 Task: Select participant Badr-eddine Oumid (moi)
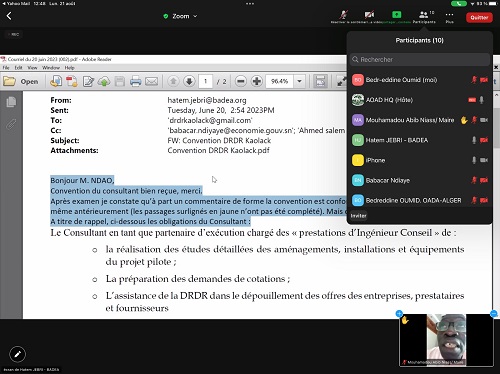point(420,80)
